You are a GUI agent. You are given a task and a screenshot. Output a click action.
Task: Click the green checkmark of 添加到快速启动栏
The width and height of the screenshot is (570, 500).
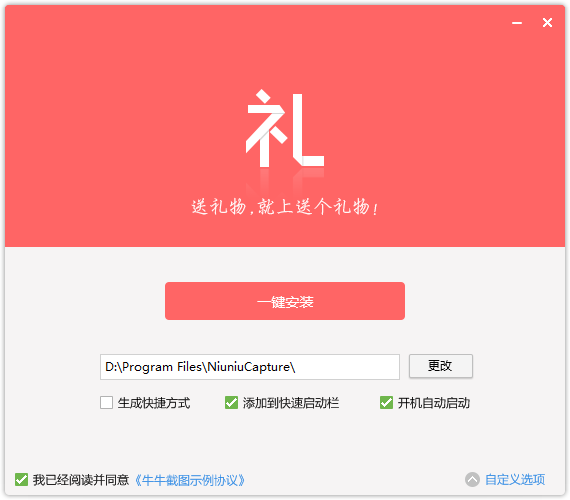[x=231, y=403]
